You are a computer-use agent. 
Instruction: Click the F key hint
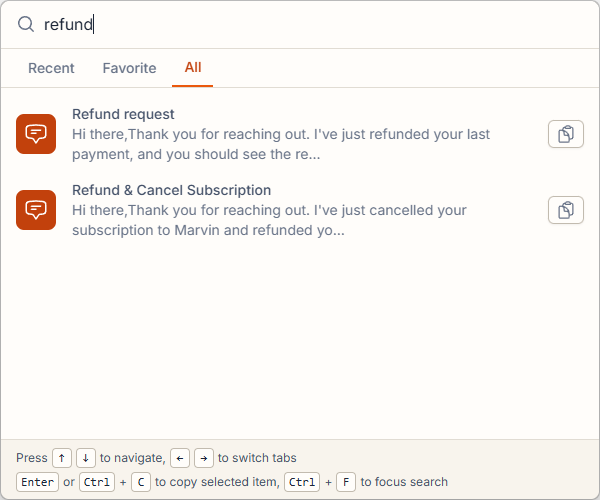pyautogui.click(x=346, y=482)
